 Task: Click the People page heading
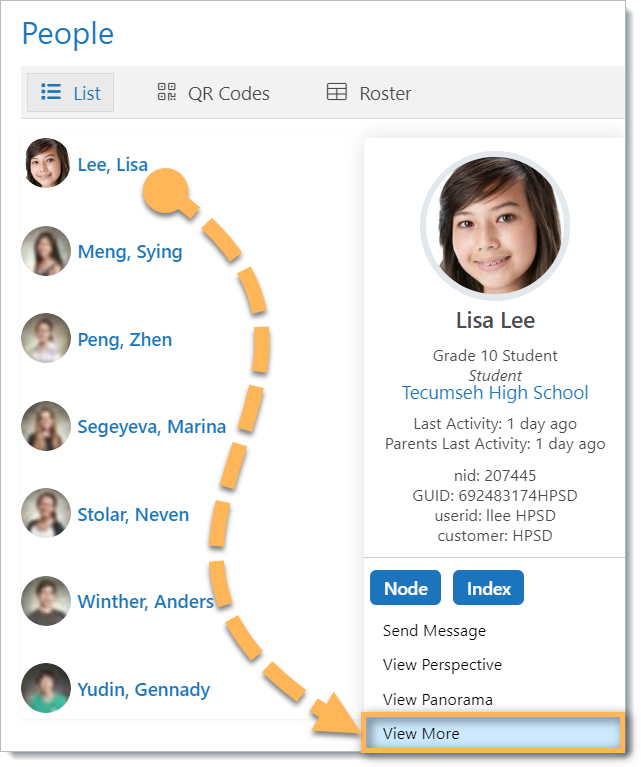[68, 34]
